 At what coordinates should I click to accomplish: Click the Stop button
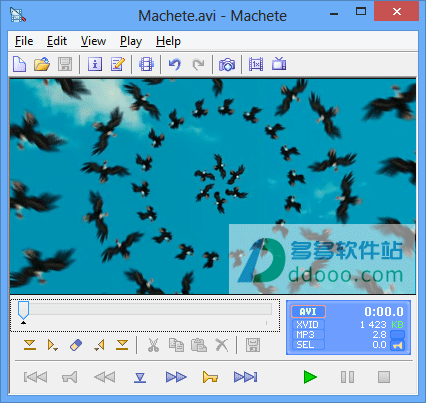click(x=384, y=377)
